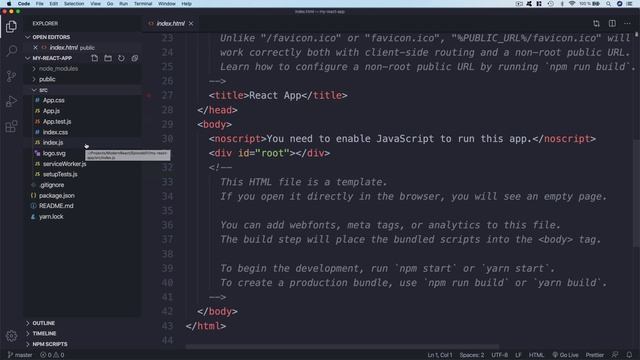
Task: Open the Explorer view in activity bar
Action: [11, 27]
